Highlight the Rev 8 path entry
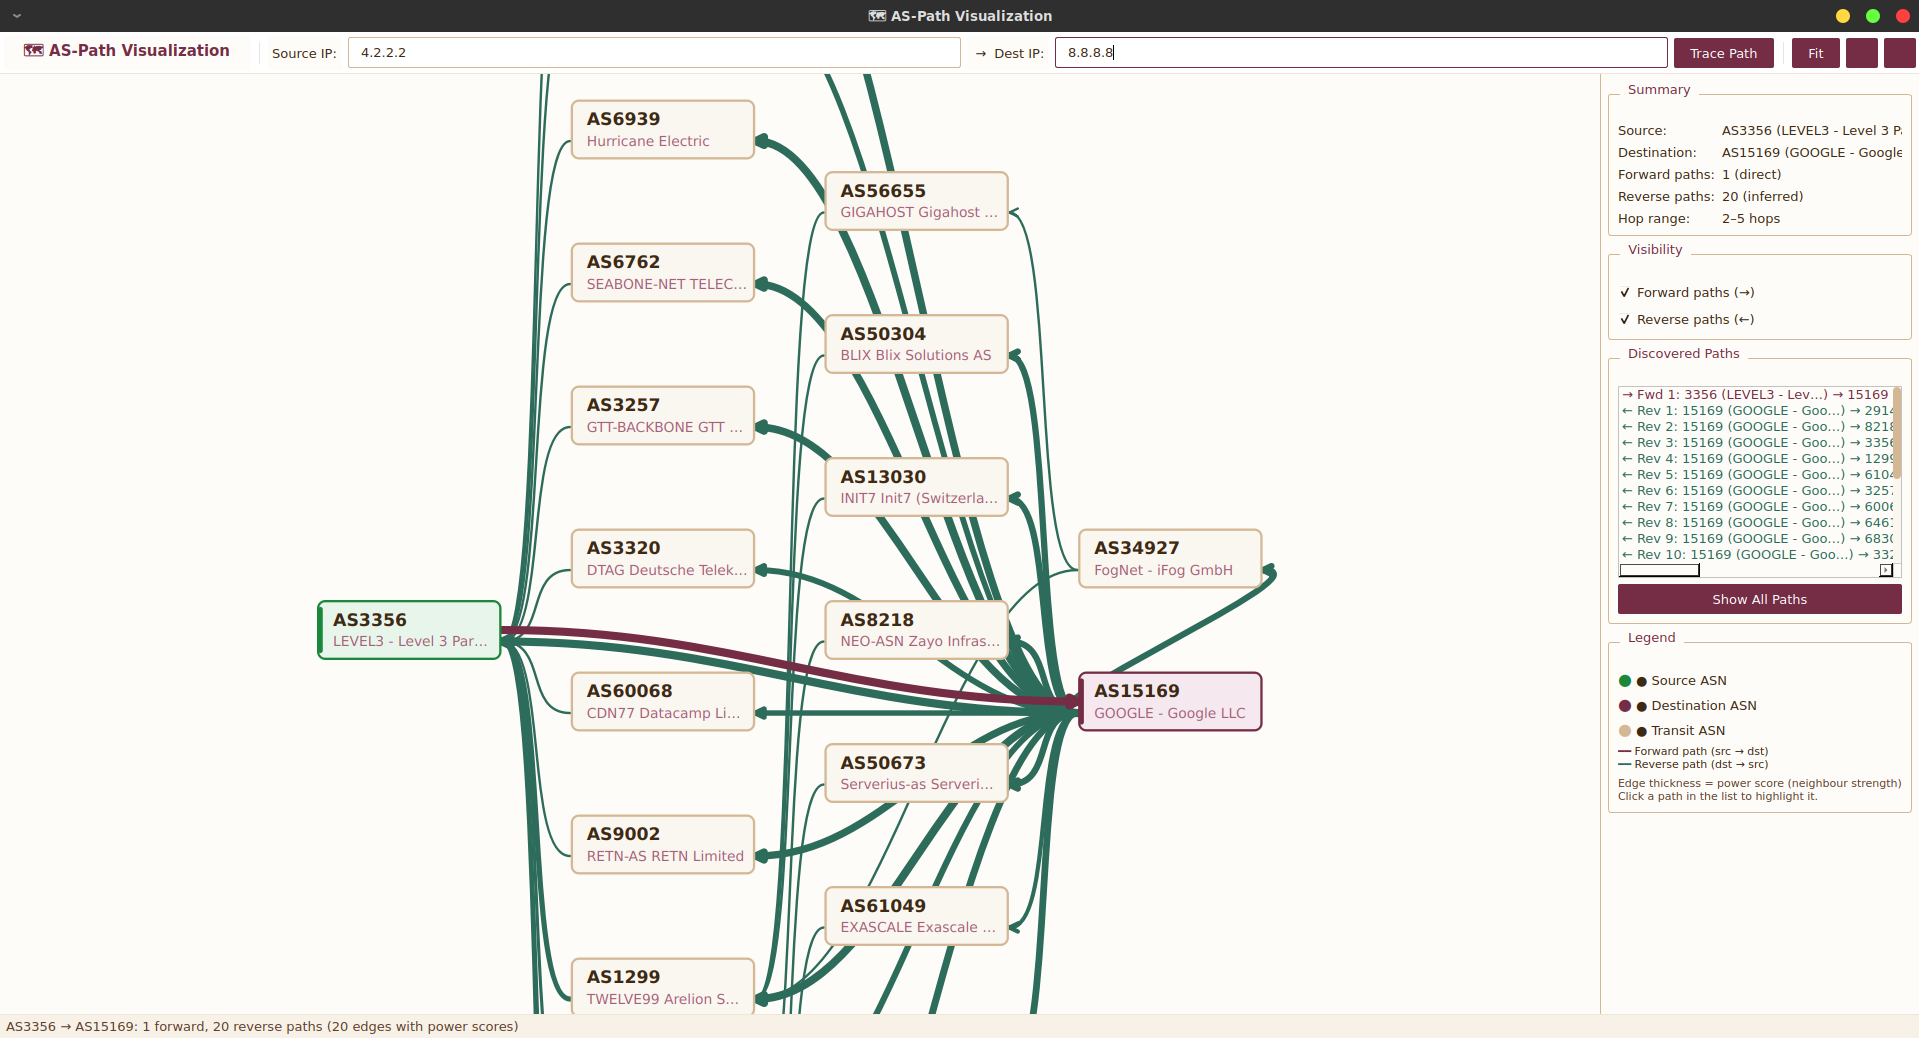This screenshot has height=1038, width=1919. coord(1755,523)
